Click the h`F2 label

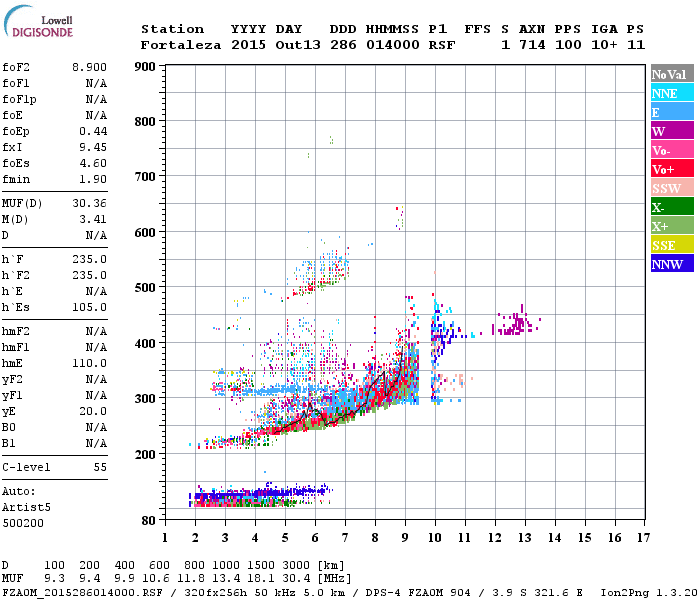[x=16, y=275]
